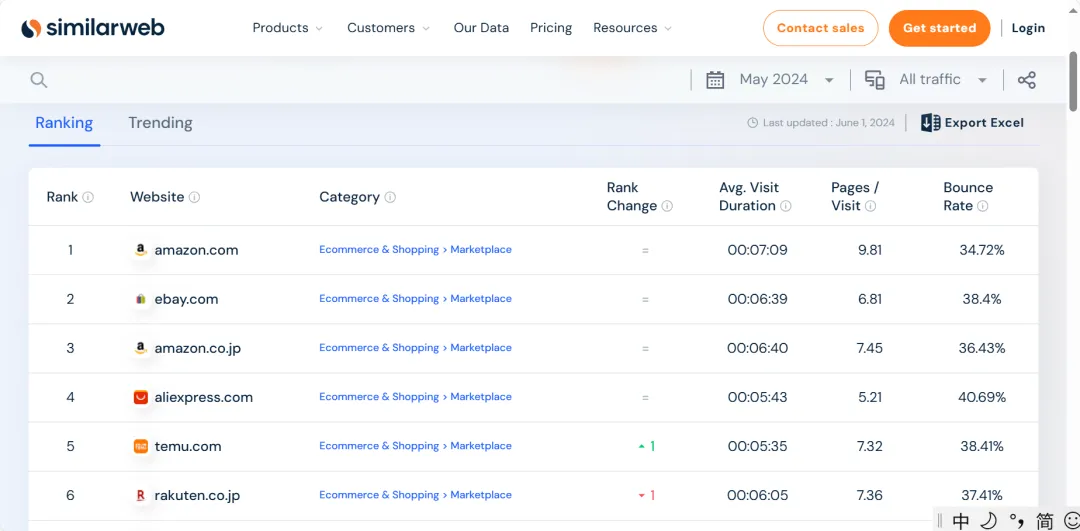Click rakuten.co.jp's rank change down 1

tap(646, 495)
